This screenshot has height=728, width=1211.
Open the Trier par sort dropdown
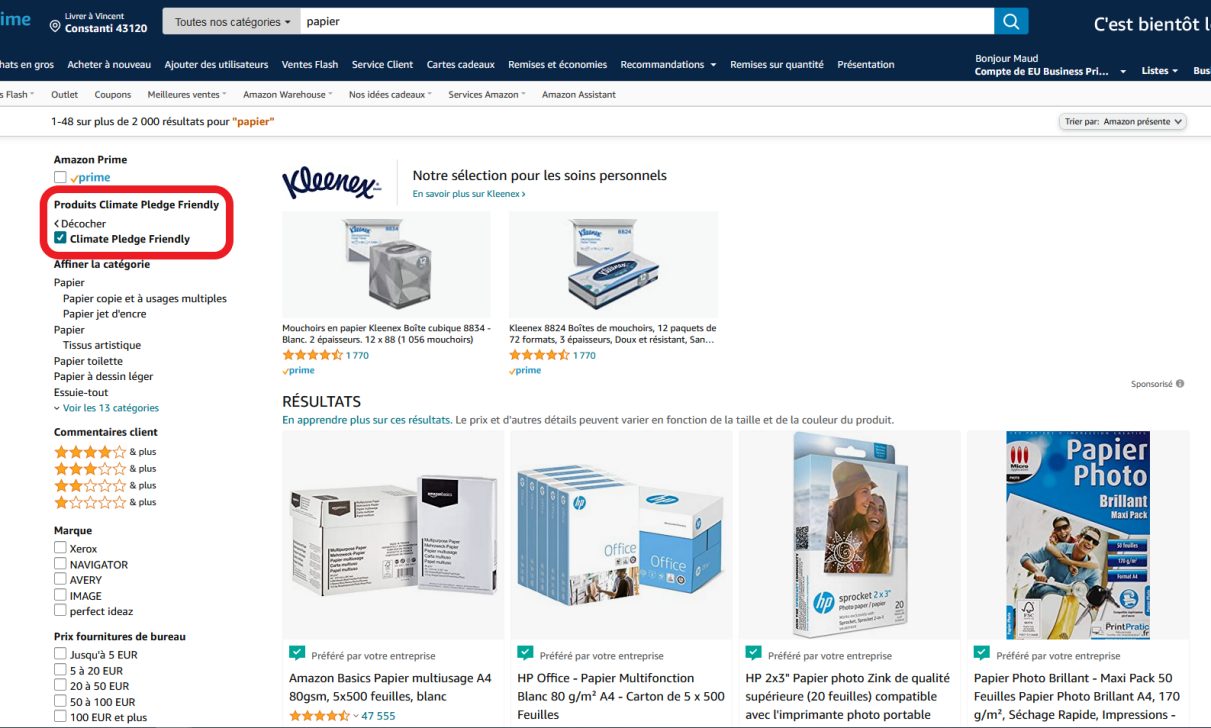[x=1122, y=121]
